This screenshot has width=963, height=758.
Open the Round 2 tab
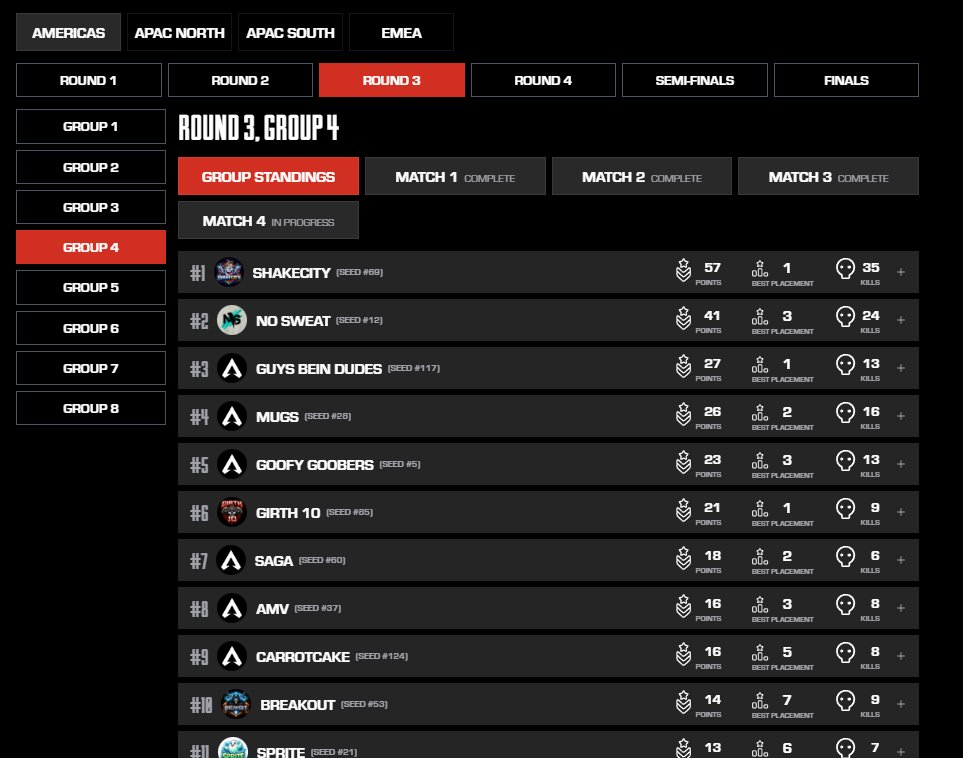240,80
